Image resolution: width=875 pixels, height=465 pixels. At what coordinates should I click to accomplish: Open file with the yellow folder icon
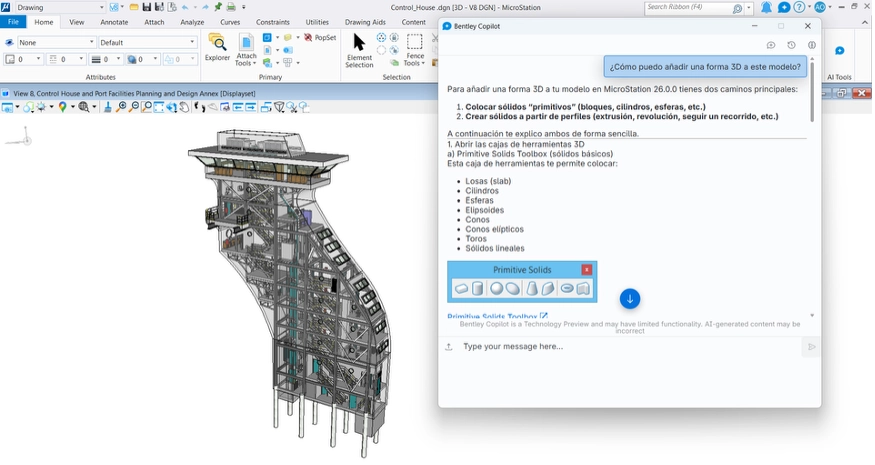point(134,7)
